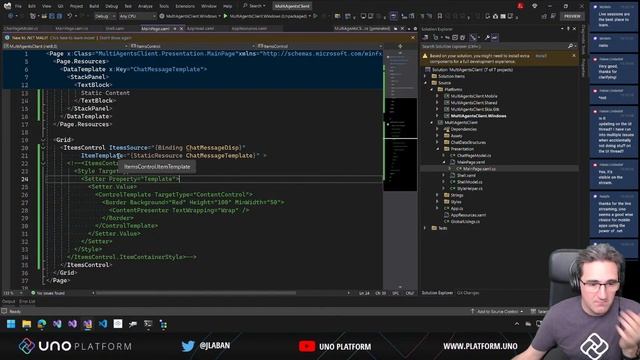The height and width of the screenshot is (360, 640).
Task: Open File Explorer from the taskbar
Action: [x=27, y=324]
